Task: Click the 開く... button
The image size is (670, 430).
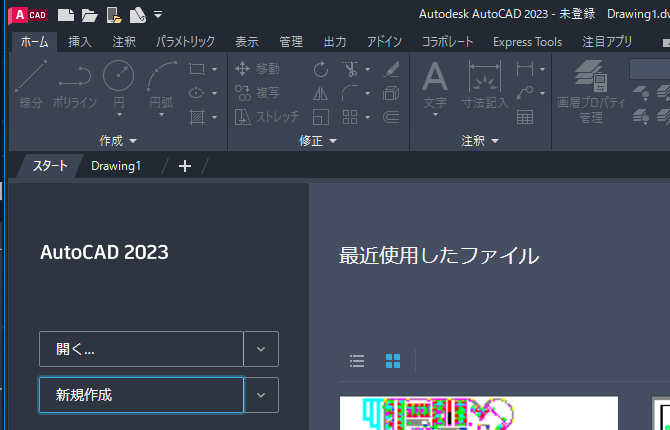Action: [141, 349]
